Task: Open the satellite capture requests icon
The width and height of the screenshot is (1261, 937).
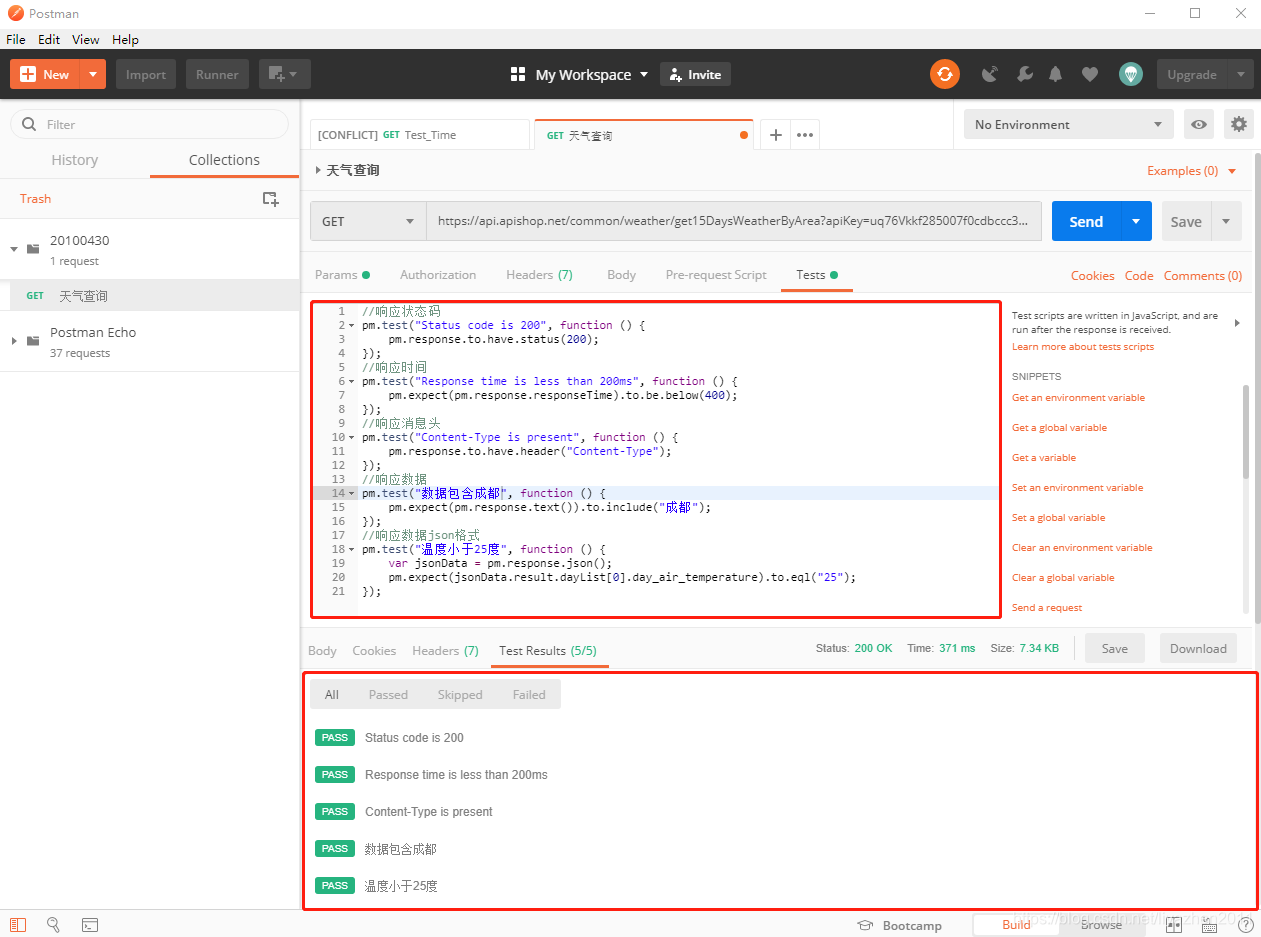Action: 990,74
